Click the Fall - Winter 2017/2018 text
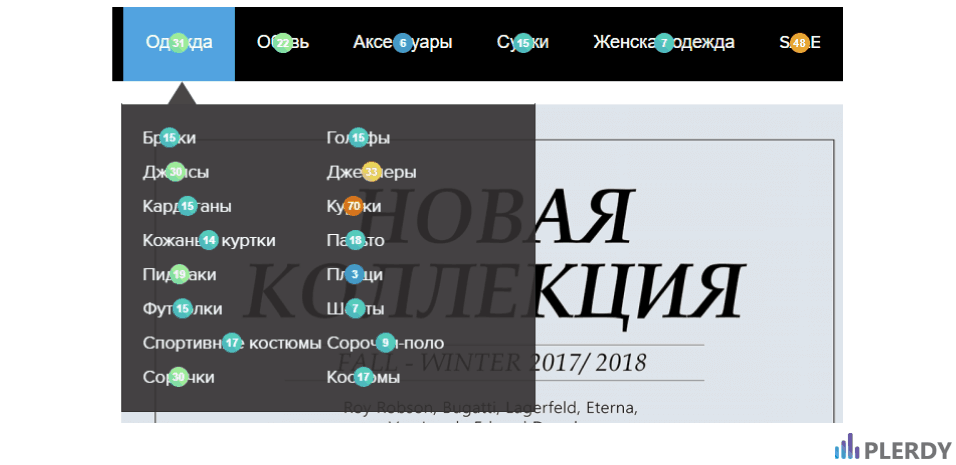This screenshot has width=956, height=465. [492, 363]
